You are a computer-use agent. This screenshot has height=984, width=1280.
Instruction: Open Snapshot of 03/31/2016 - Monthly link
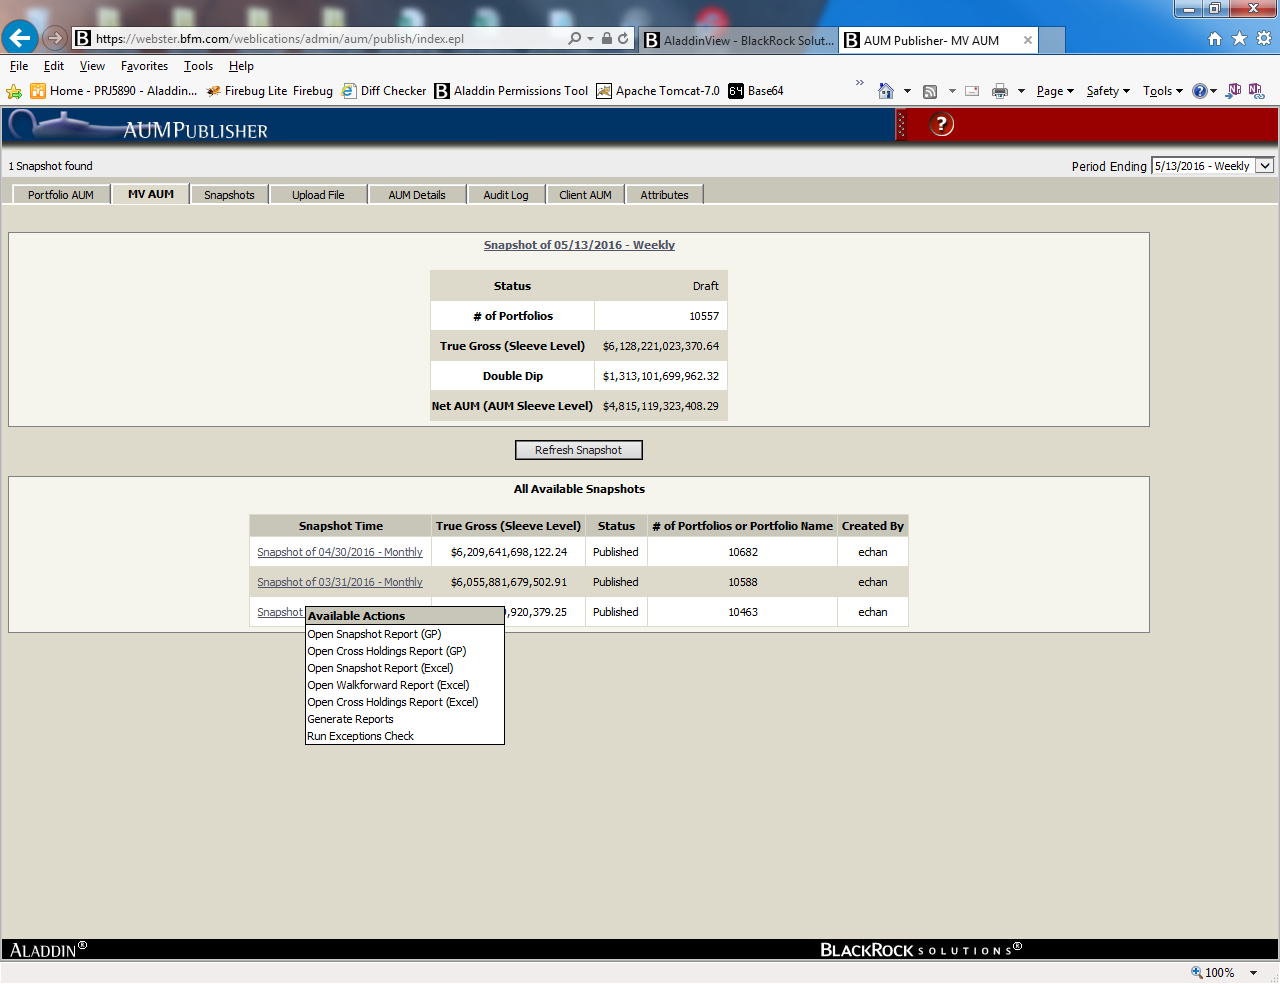click(340, 582)
